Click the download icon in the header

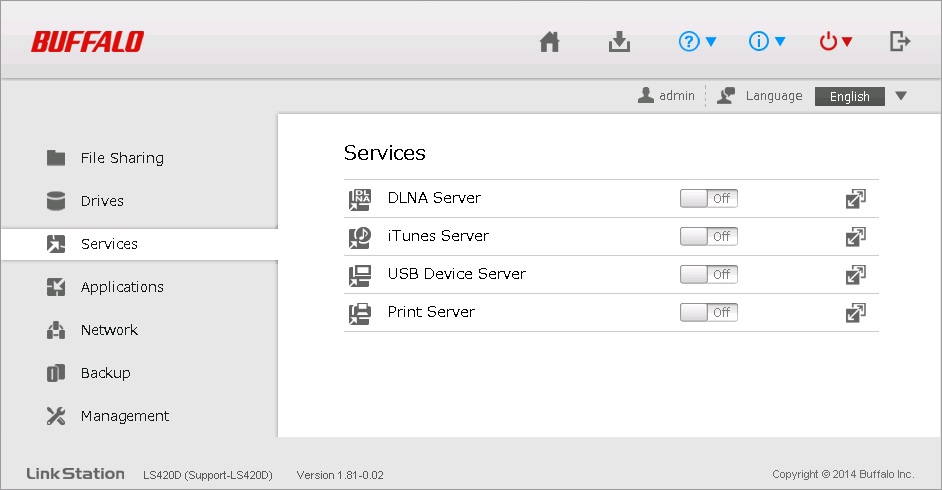click(x=619, y=42)
